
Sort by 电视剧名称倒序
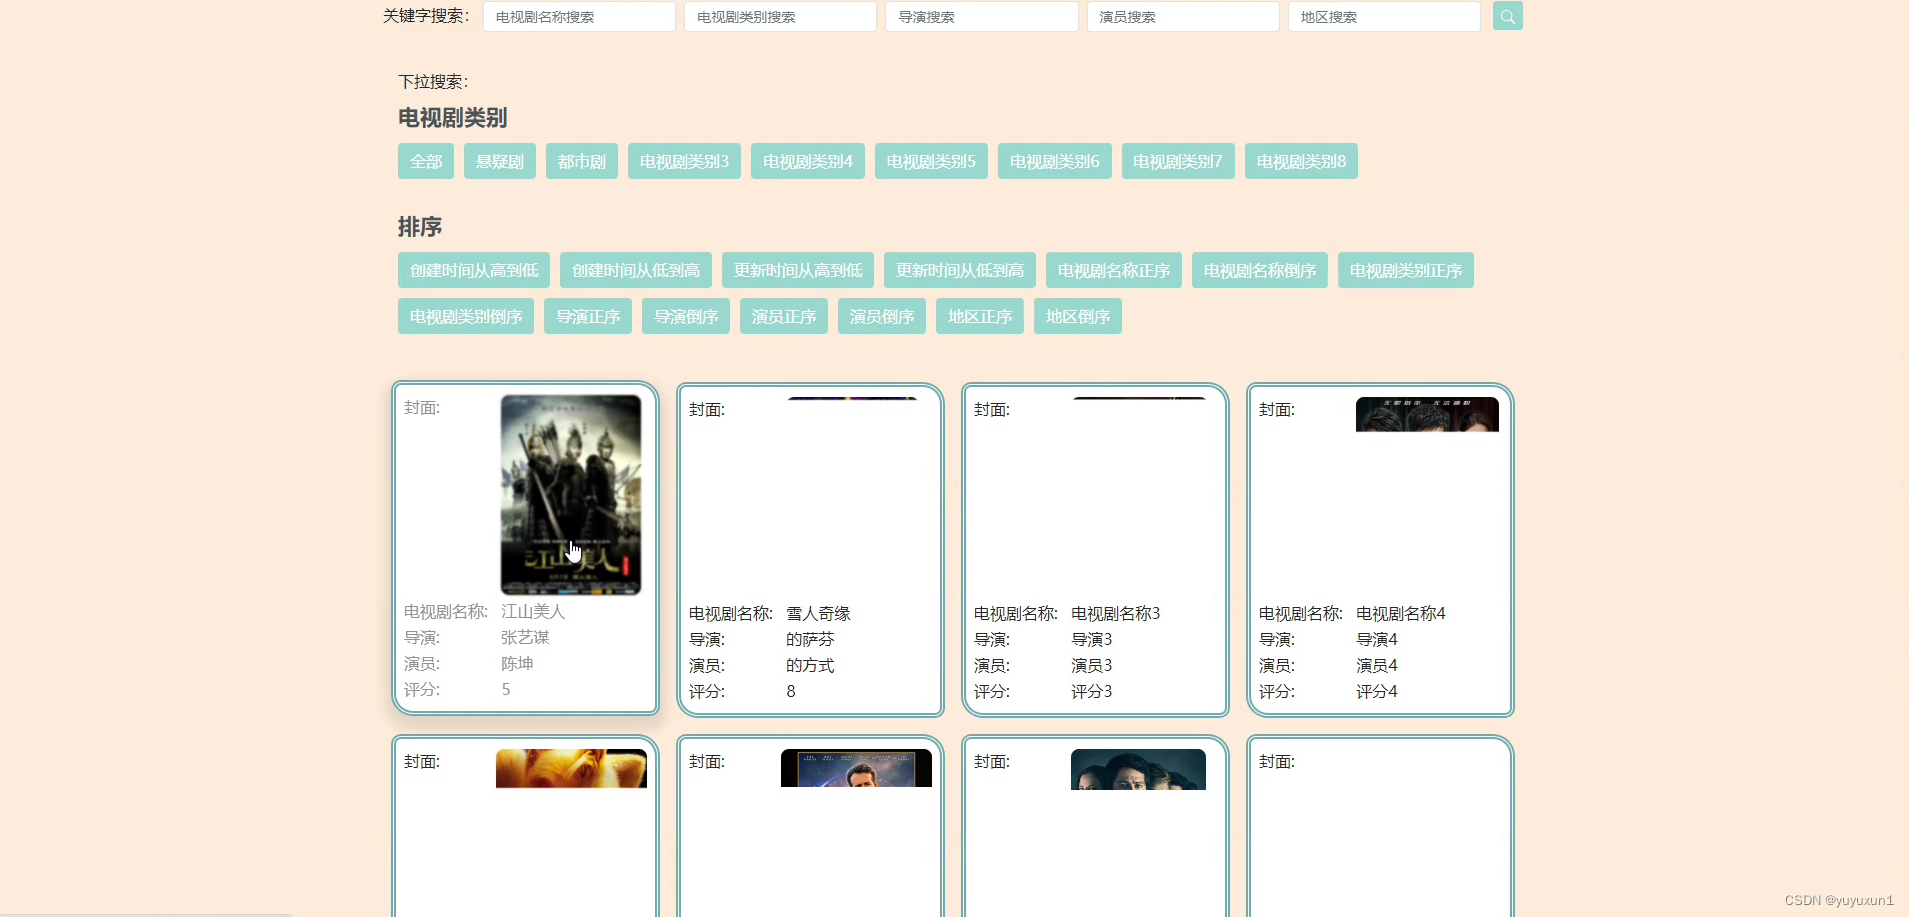pos(1260,270)
